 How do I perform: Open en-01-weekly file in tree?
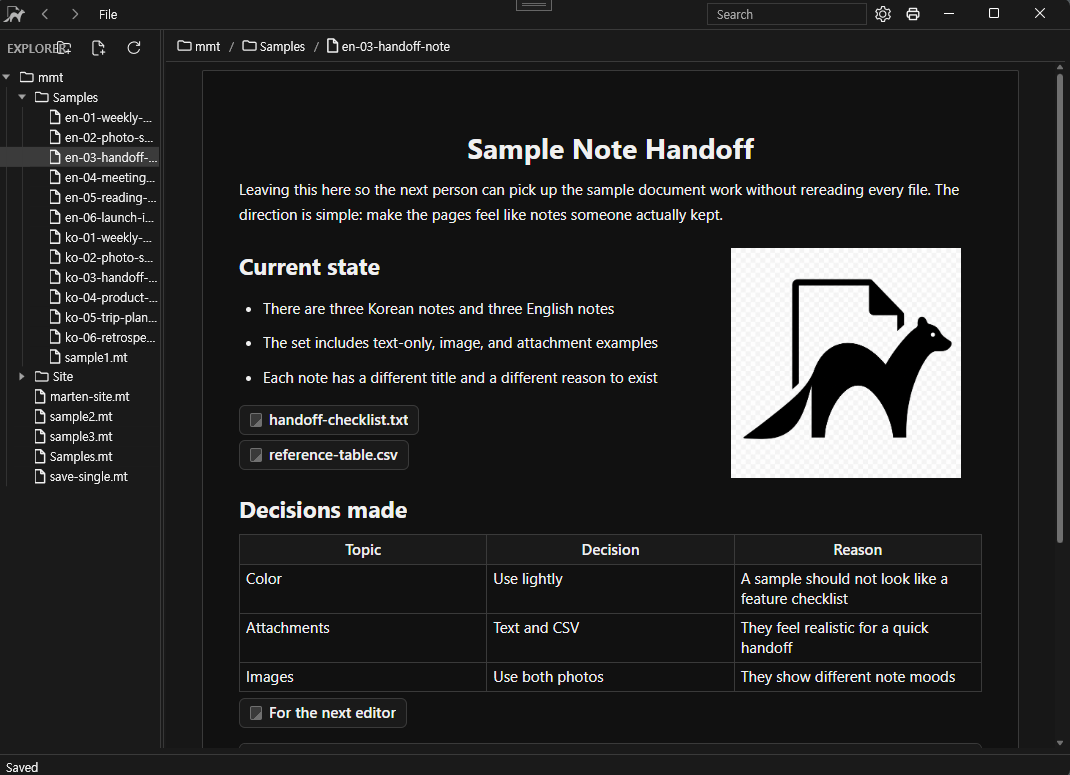point(101,117)
